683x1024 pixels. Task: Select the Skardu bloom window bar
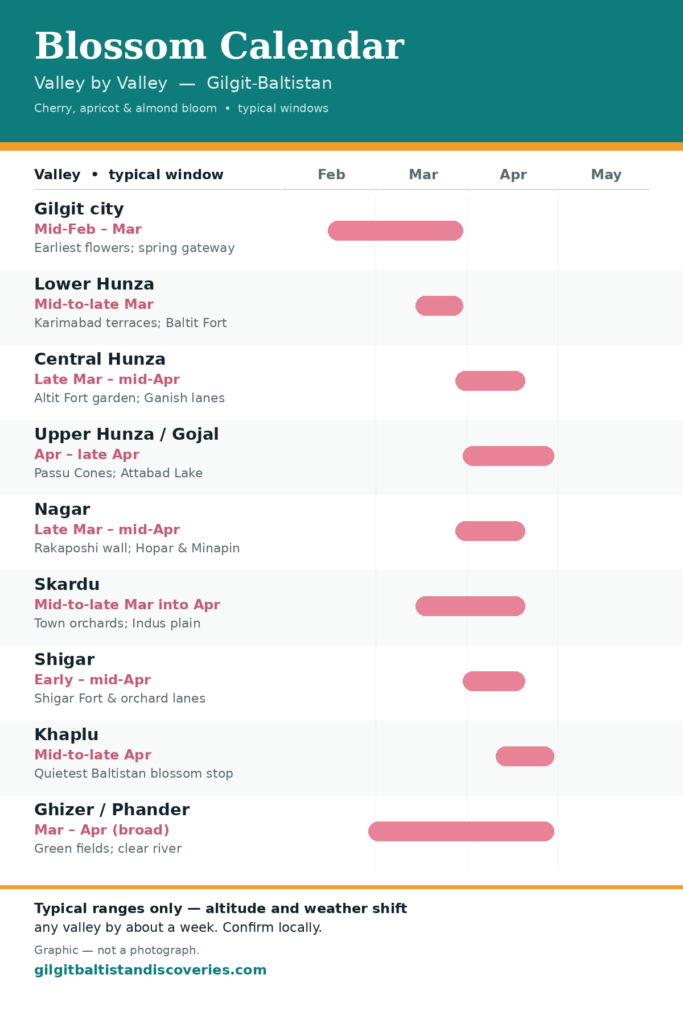[470, 606]
